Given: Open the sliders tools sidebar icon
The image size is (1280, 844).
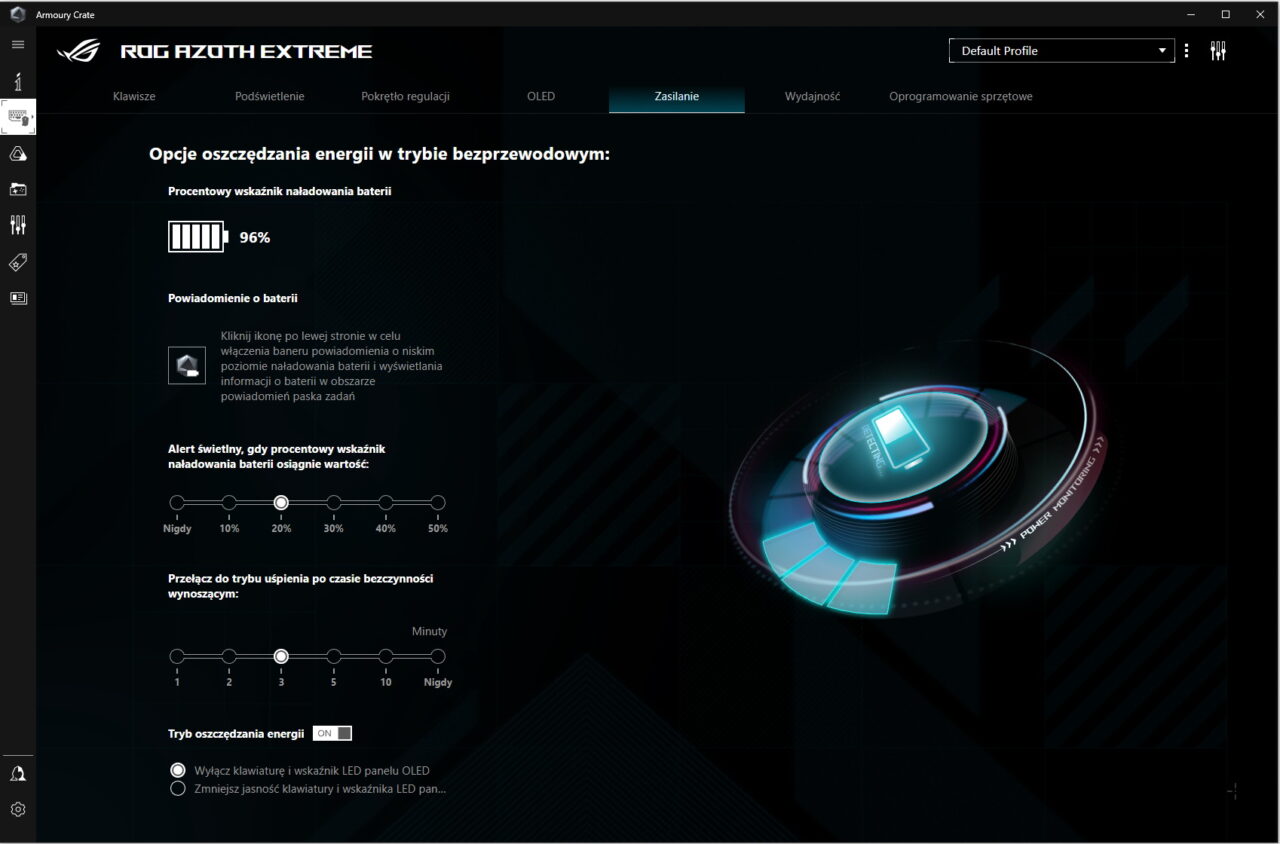Looking at the screenshot, I should pyautogui.click(x=18, y=225).
